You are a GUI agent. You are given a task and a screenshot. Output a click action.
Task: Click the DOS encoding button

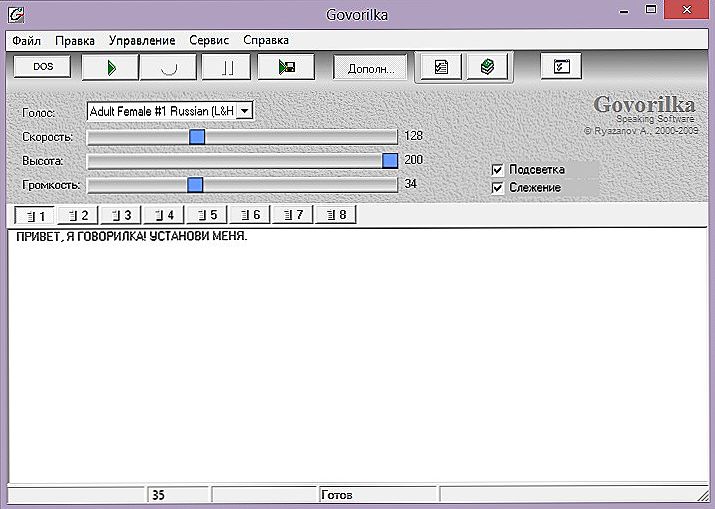point(43,66)
